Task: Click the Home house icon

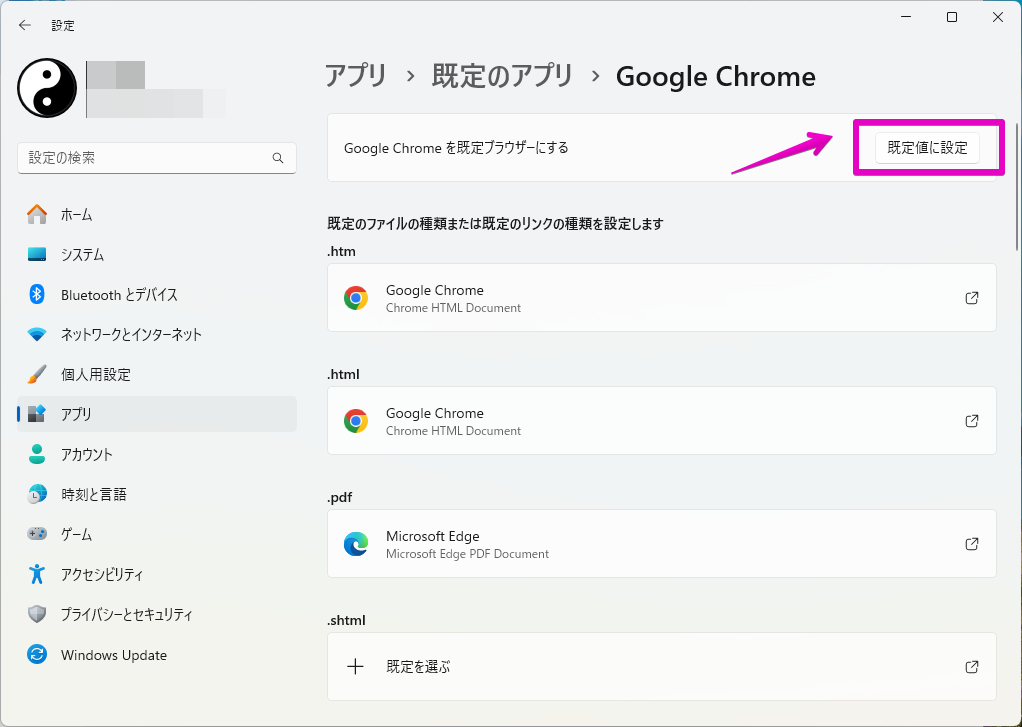Action: point(37,215)
